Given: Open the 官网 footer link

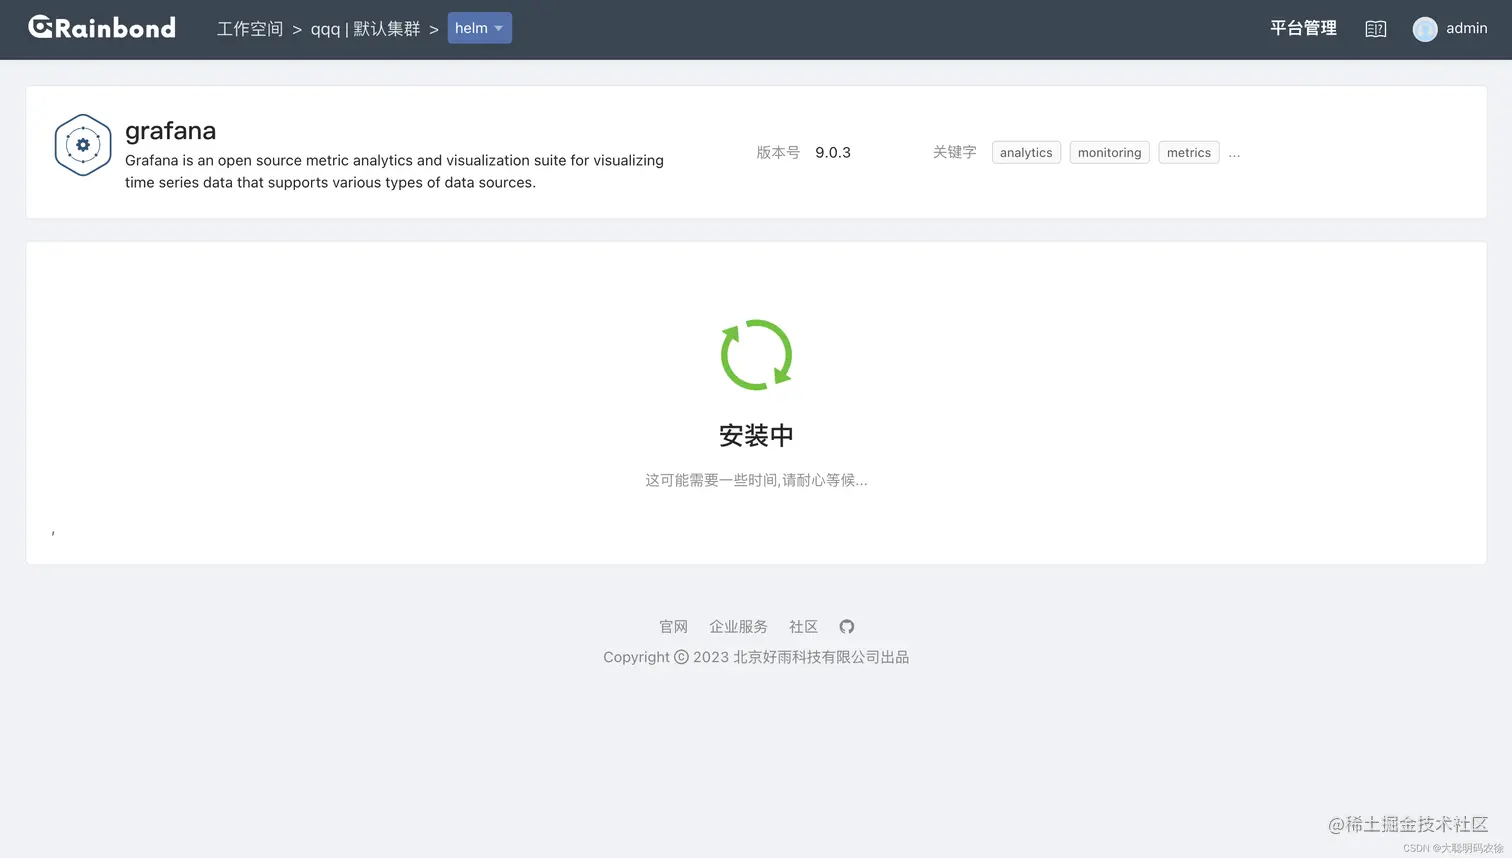Looking at the screenshot, I should [x=673, y=627].
